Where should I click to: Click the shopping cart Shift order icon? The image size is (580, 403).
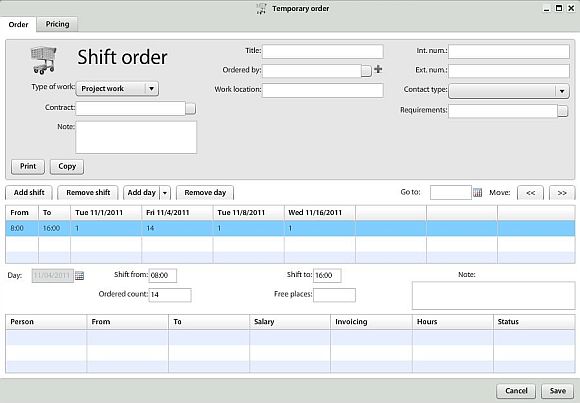click(x=44, y=60)
